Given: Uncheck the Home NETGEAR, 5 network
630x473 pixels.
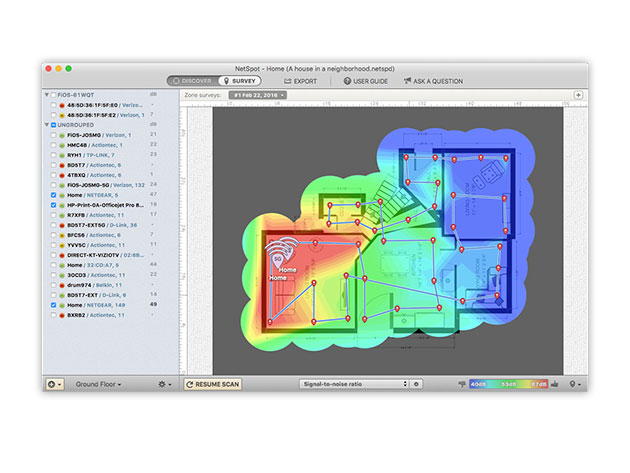Looking at the screenshot, I should [x=53, y=195].
